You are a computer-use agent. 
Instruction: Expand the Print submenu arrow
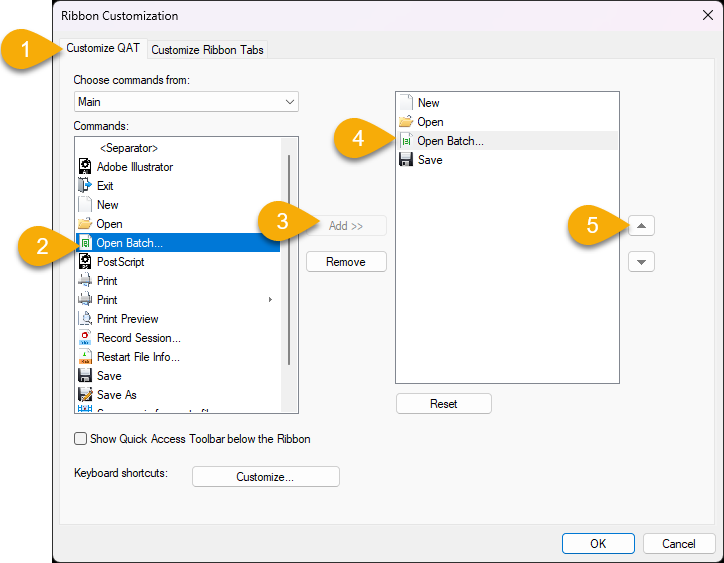(270, 300)
